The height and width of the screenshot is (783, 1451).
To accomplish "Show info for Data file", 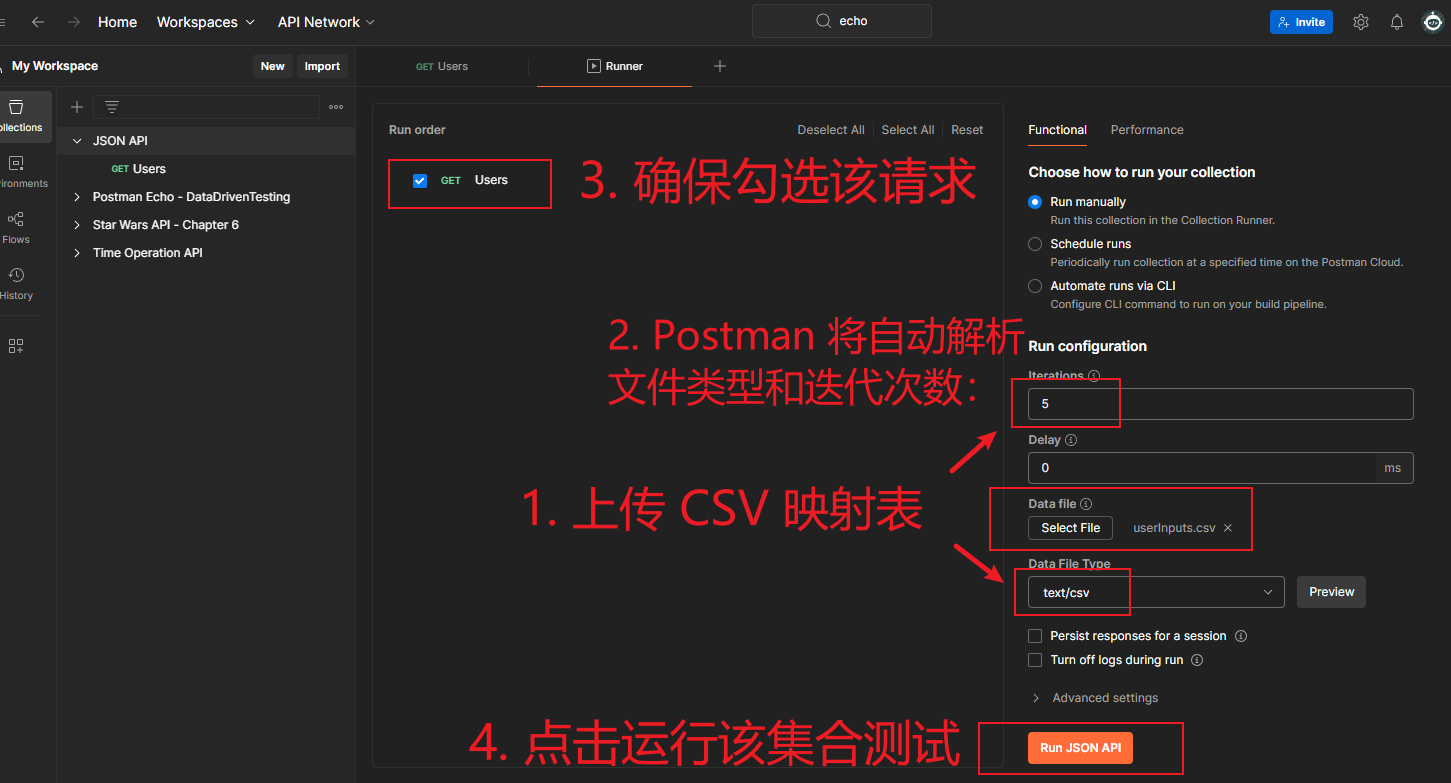I will (x=1086, y=504).
